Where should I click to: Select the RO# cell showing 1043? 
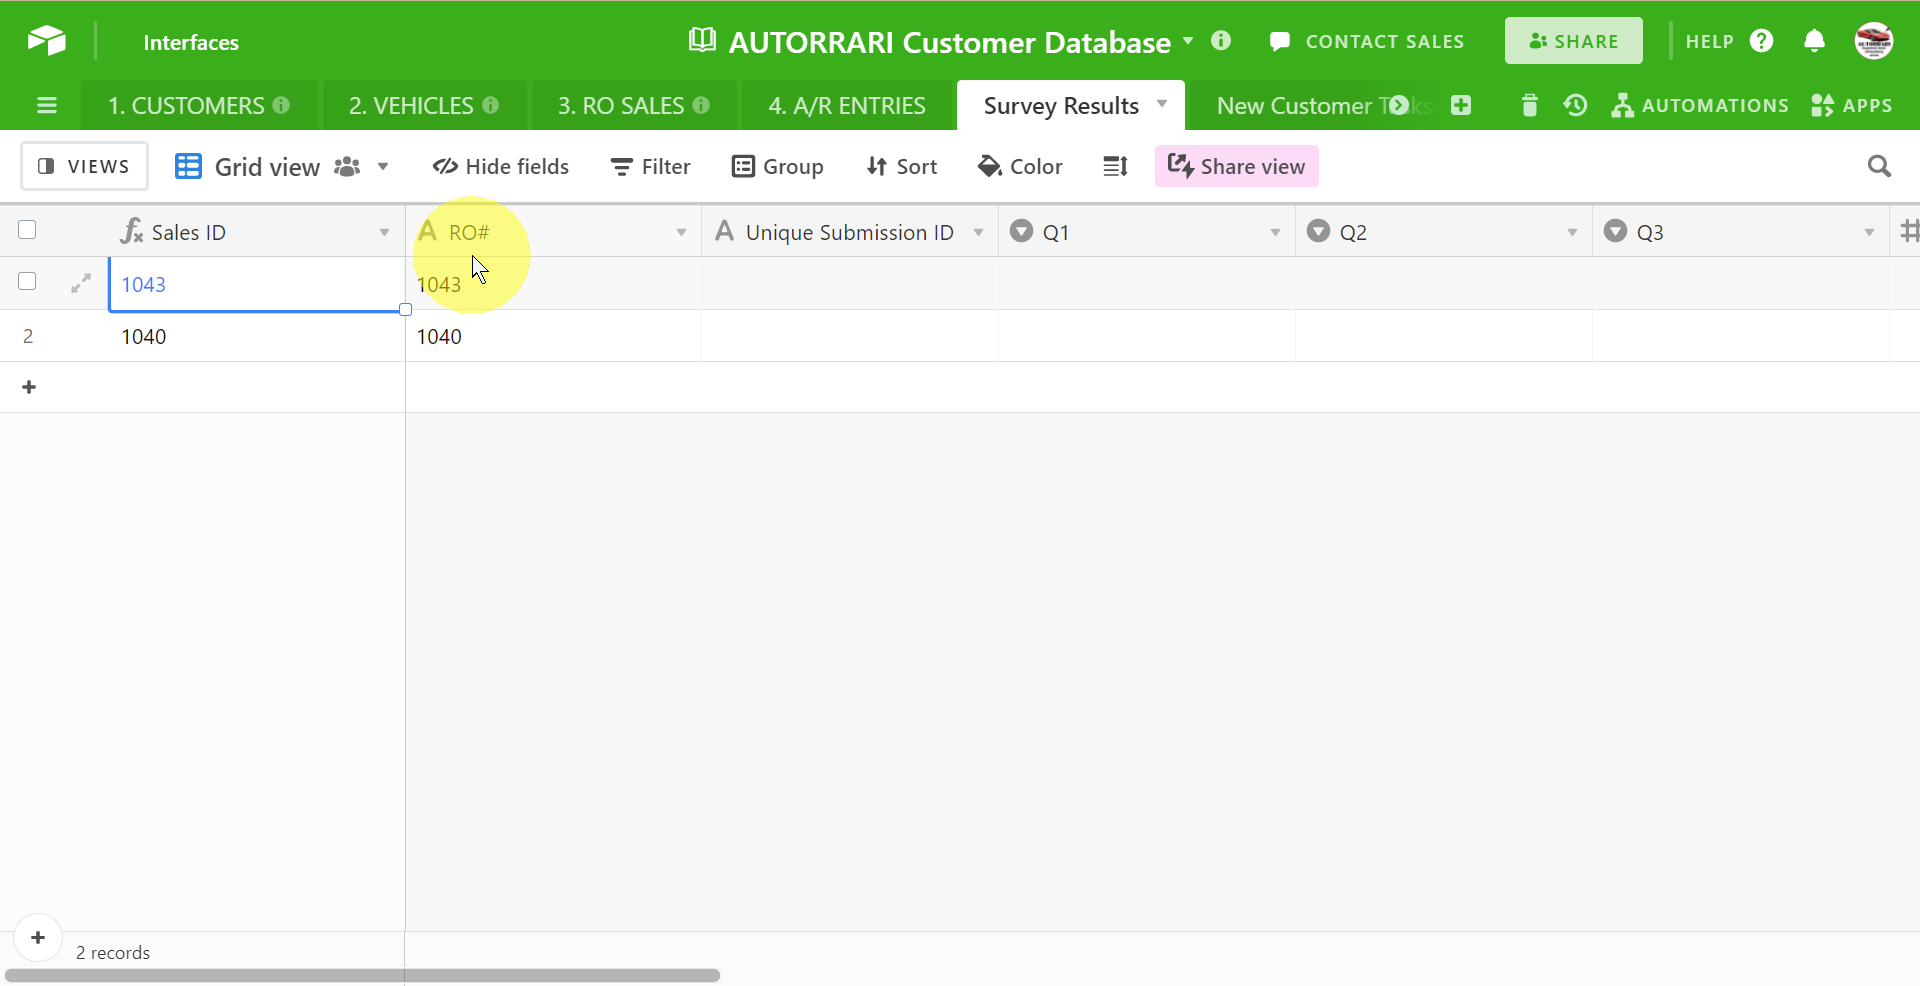553,284
